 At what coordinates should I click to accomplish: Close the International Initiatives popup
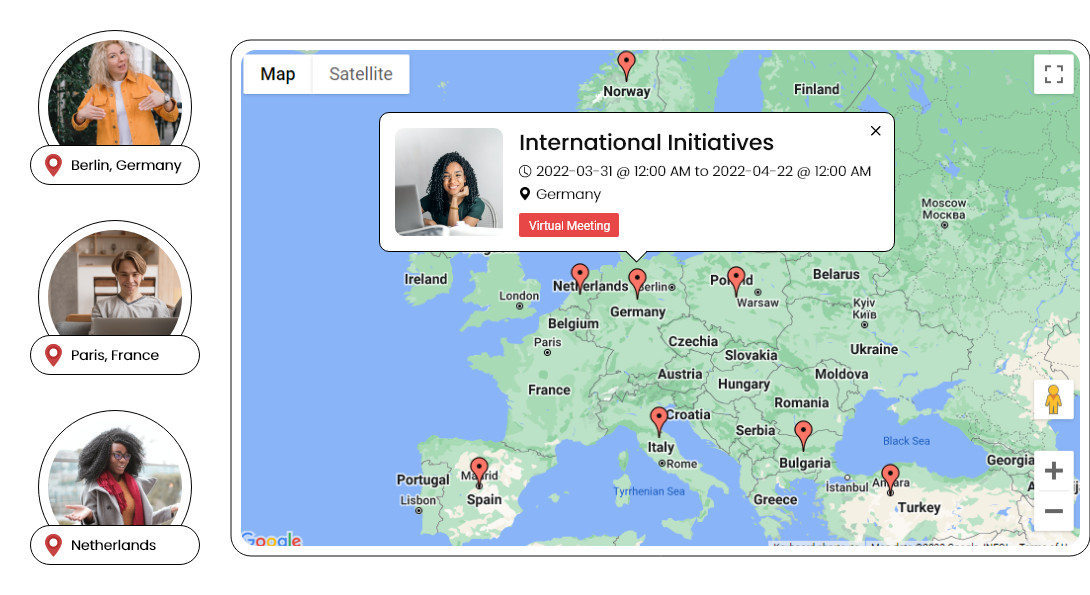click(875, 130)
